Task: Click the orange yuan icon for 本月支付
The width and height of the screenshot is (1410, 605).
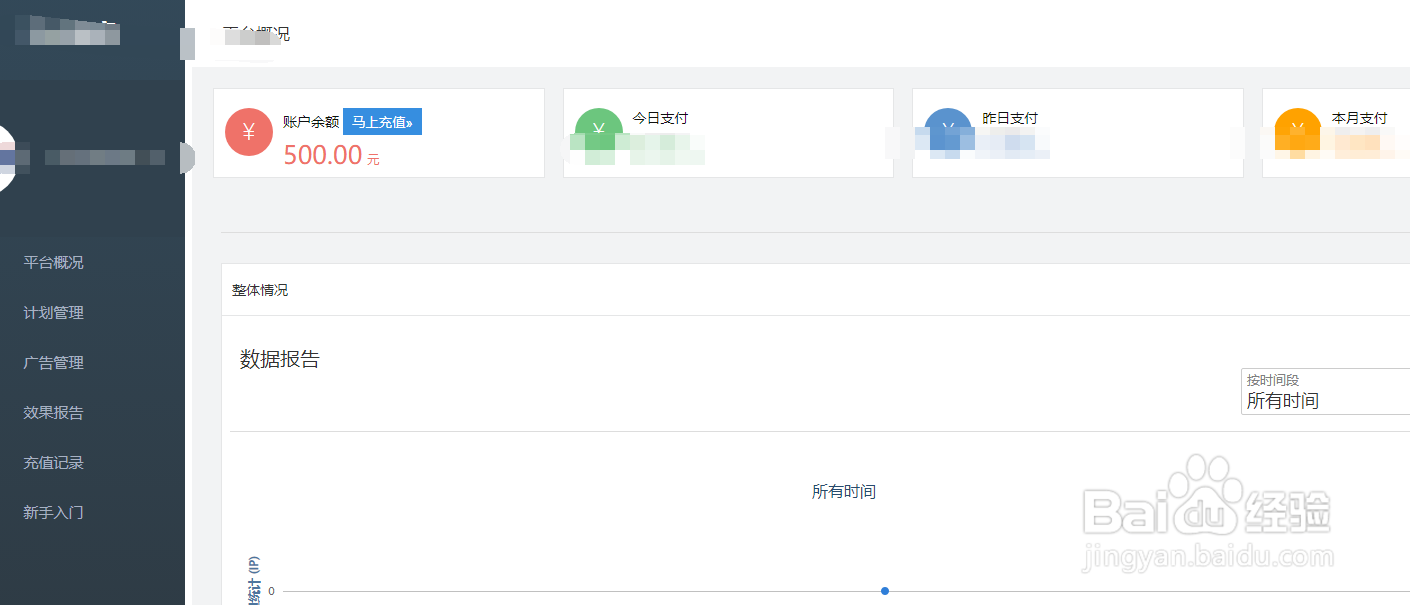Action: tap(1298, 132)
